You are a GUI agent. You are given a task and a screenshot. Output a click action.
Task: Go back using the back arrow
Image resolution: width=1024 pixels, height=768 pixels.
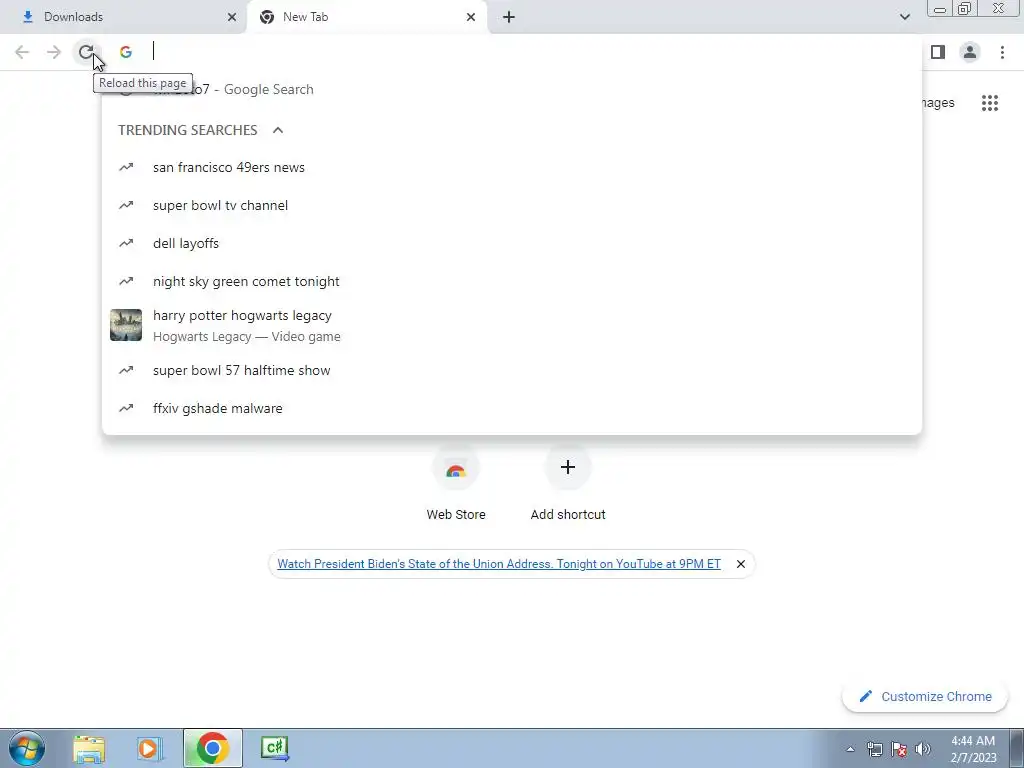coord(22,52)
